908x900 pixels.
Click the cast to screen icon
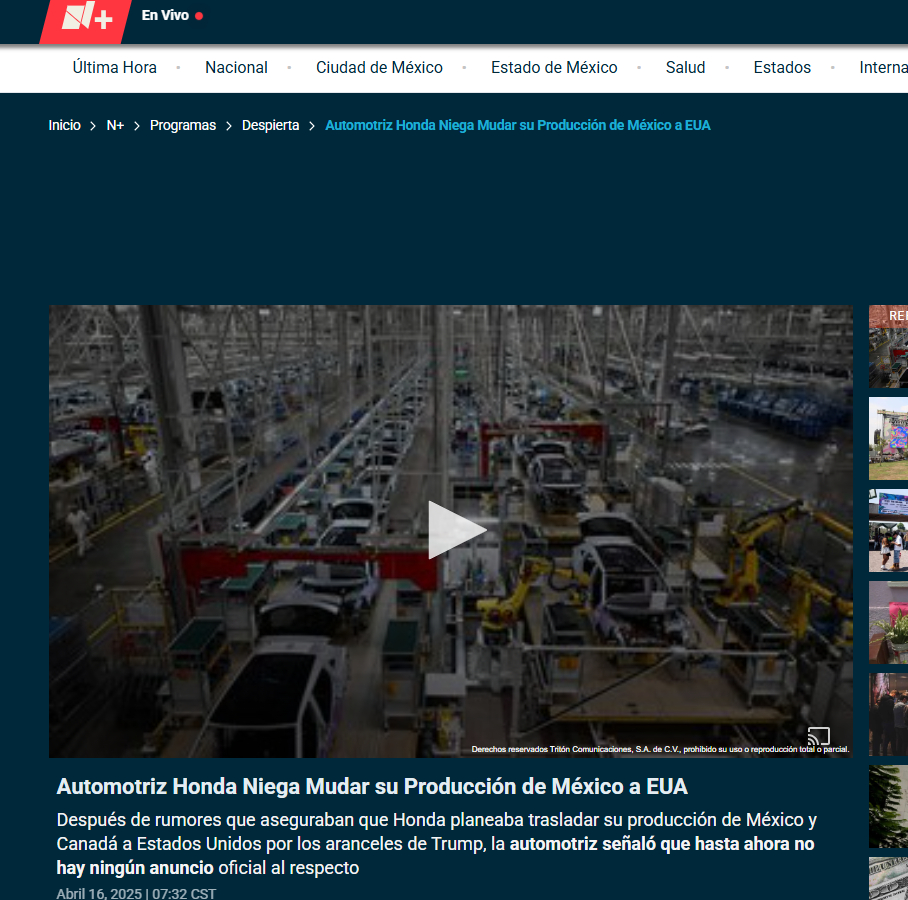(x=818, y=736)
